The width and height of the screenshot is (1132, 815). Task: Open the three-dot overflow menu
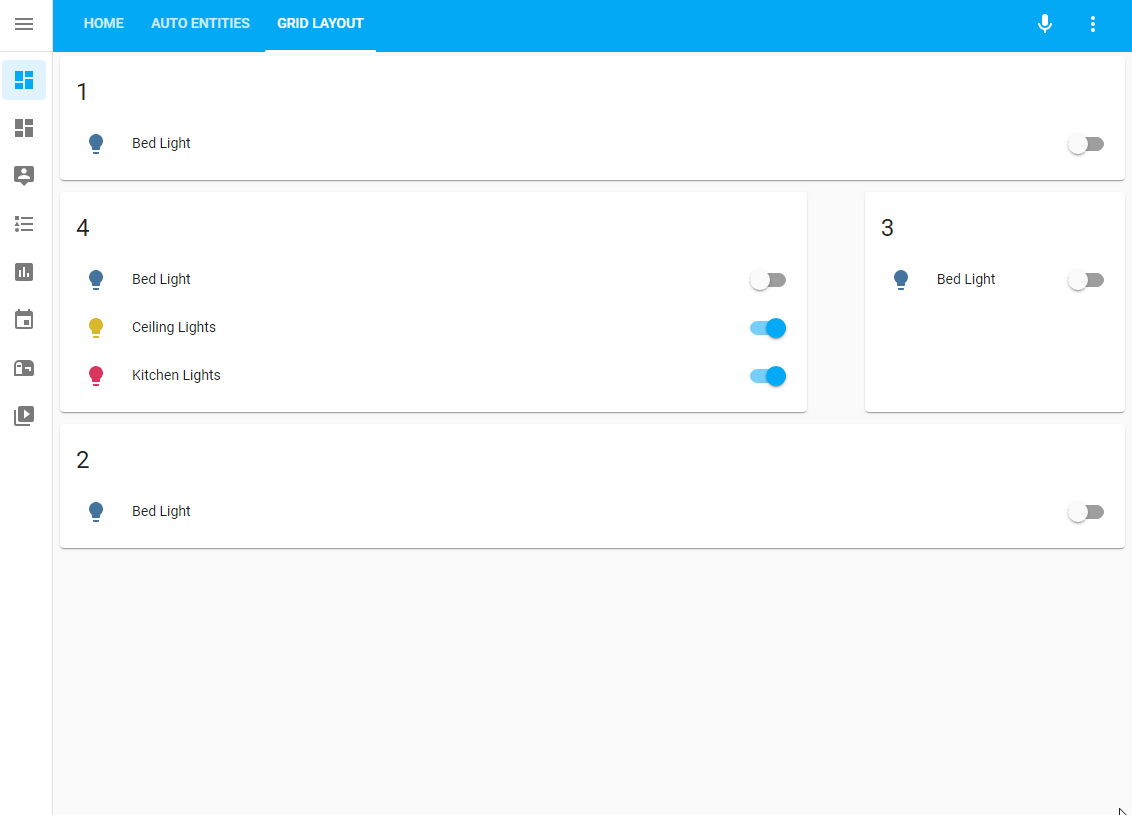click(x=1092, y=24)
